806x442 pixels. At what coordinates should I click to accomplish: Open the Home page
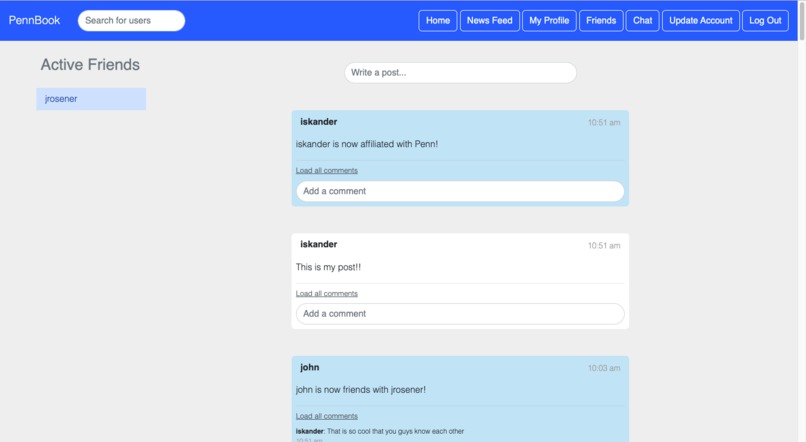click(x=437, y=21)
